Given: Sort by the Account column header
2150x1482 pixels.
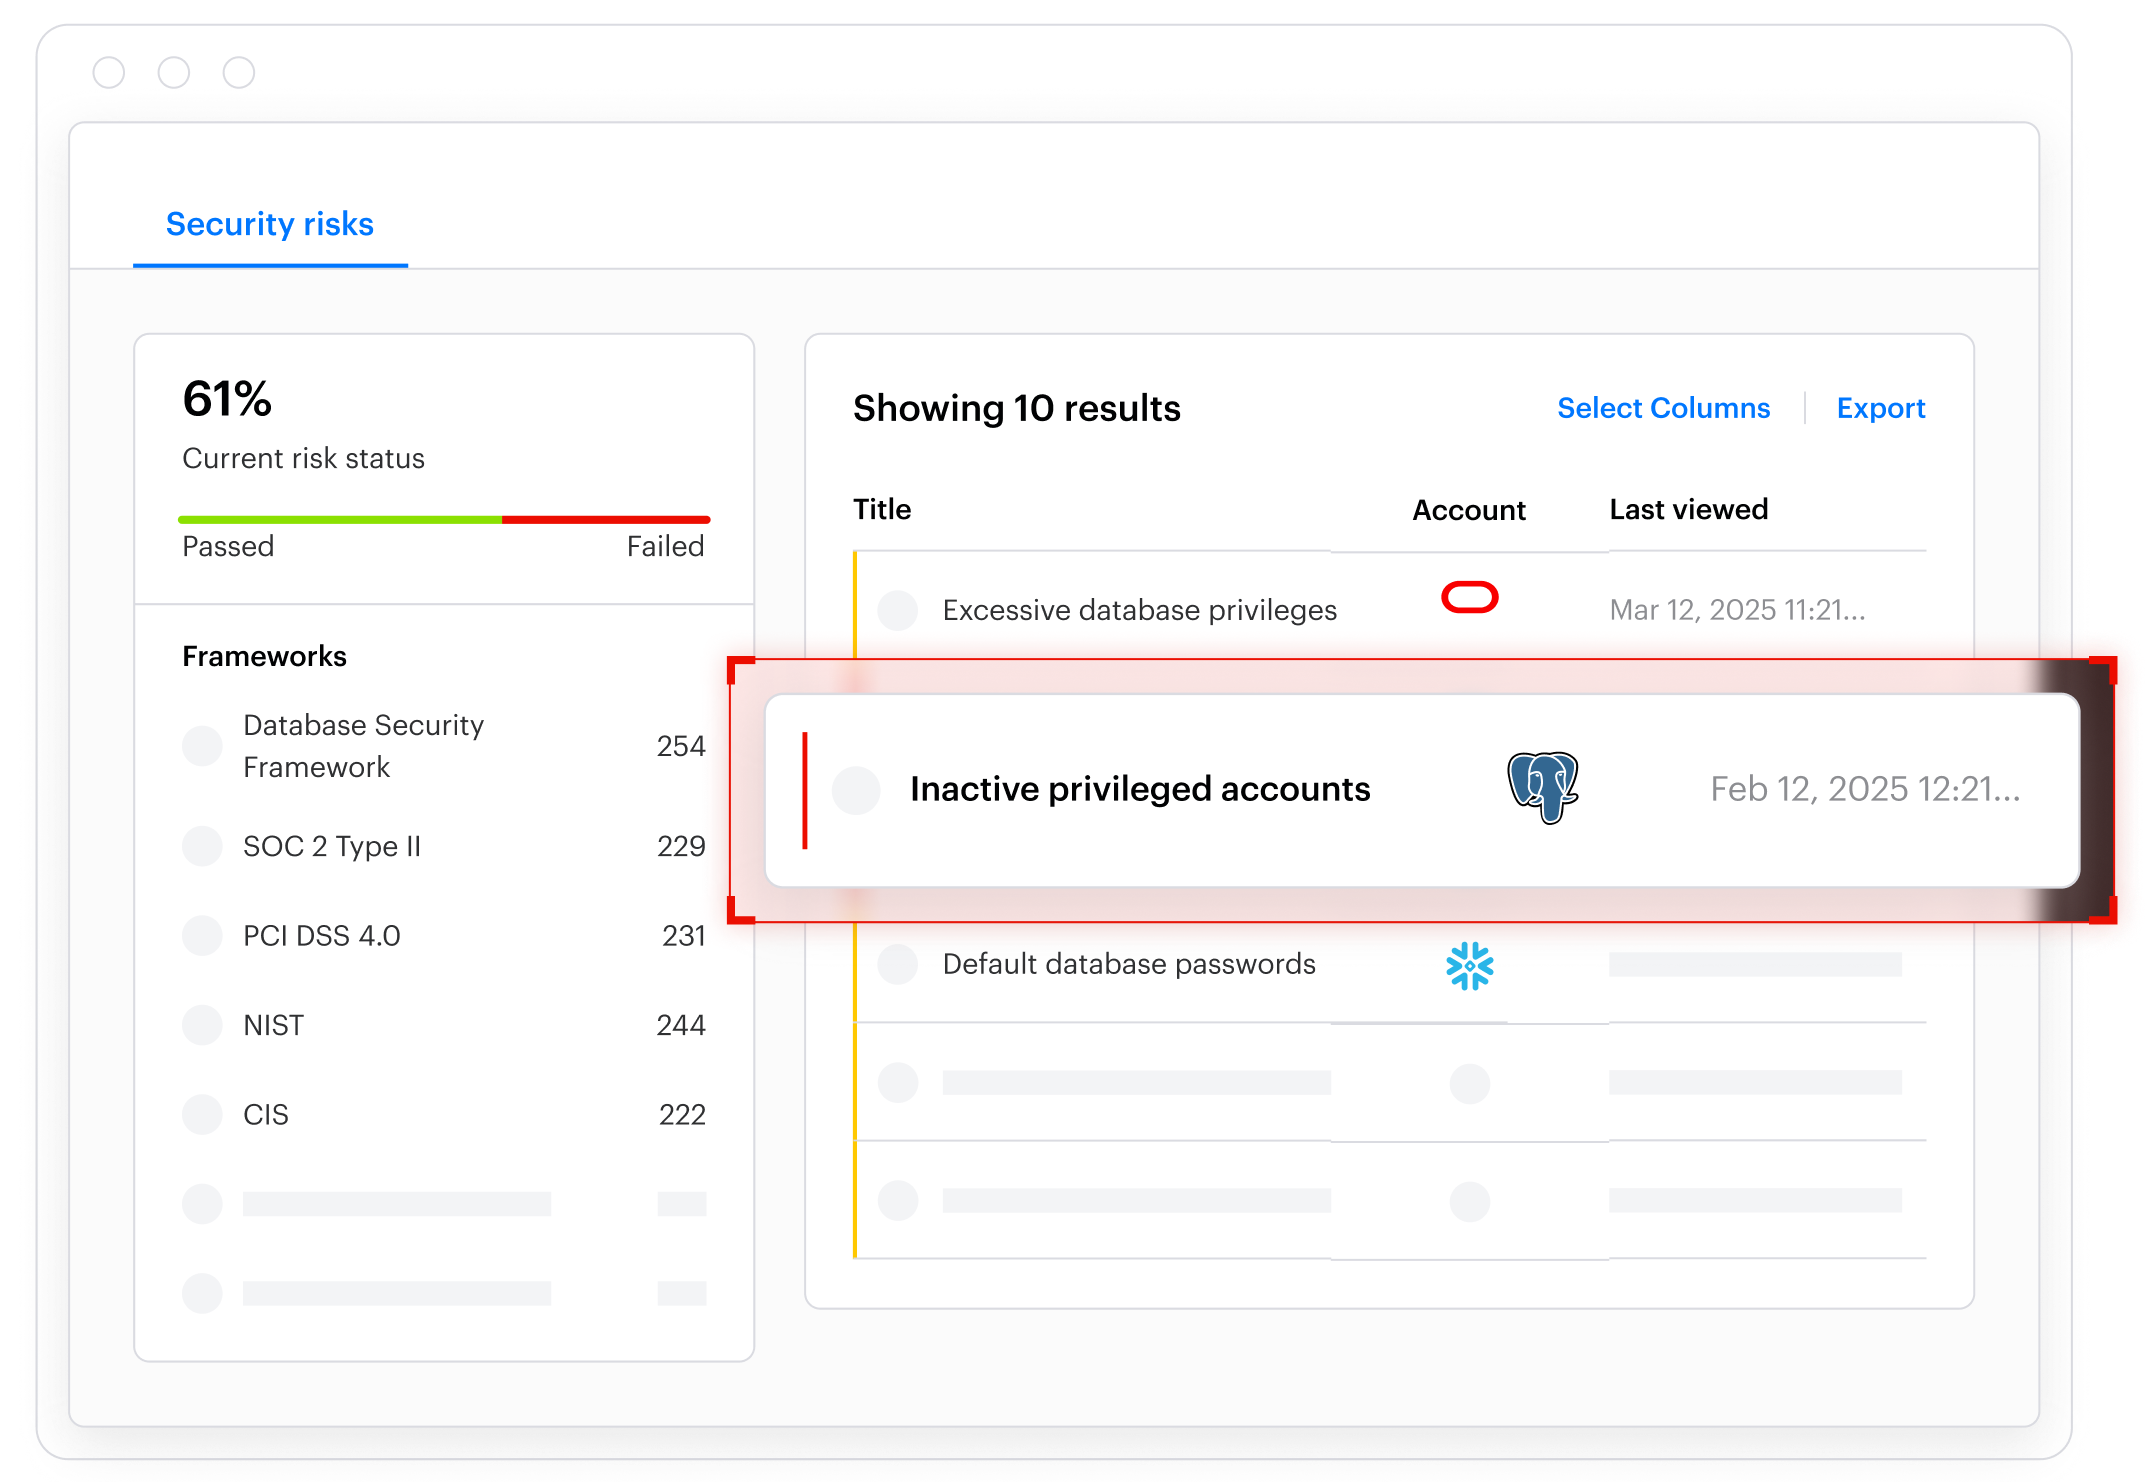Looking at the screenshot, I should 1468,510.
